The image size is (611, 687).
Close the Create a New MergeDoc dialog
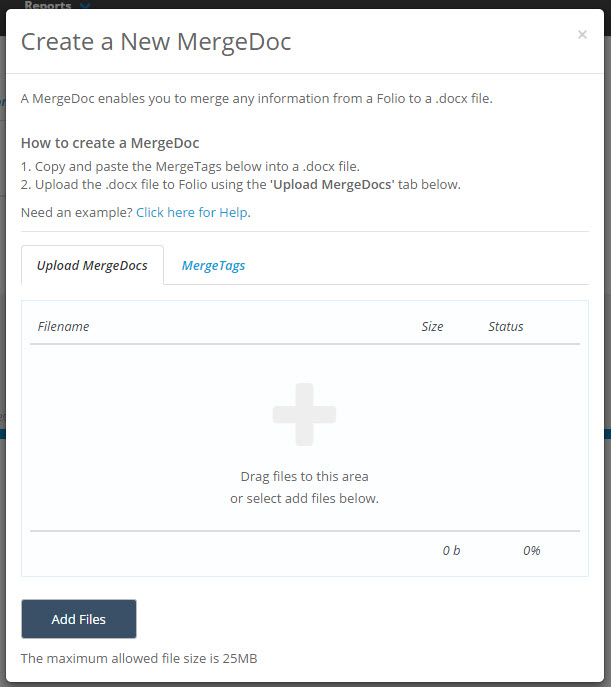[582, 35]
